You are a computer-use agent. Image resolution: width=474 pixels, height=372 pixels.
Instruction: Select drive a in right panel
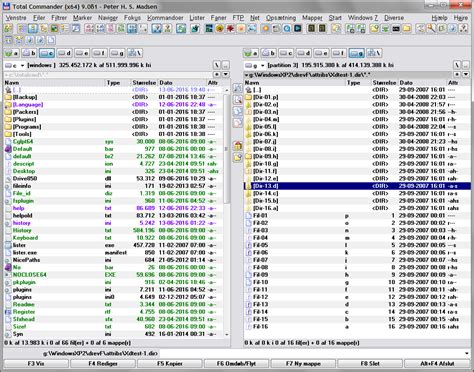click(251, 53)
